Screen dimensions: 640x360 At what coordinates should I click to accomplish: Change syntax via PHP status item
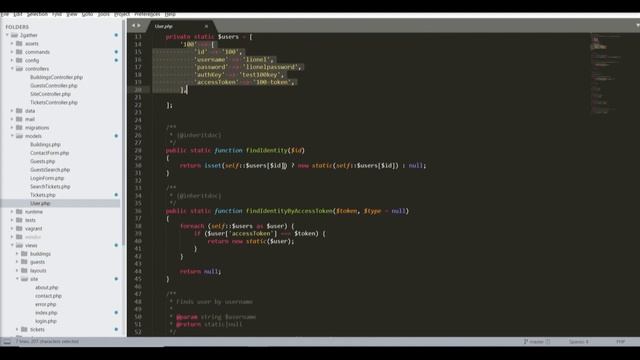(620, 342)
